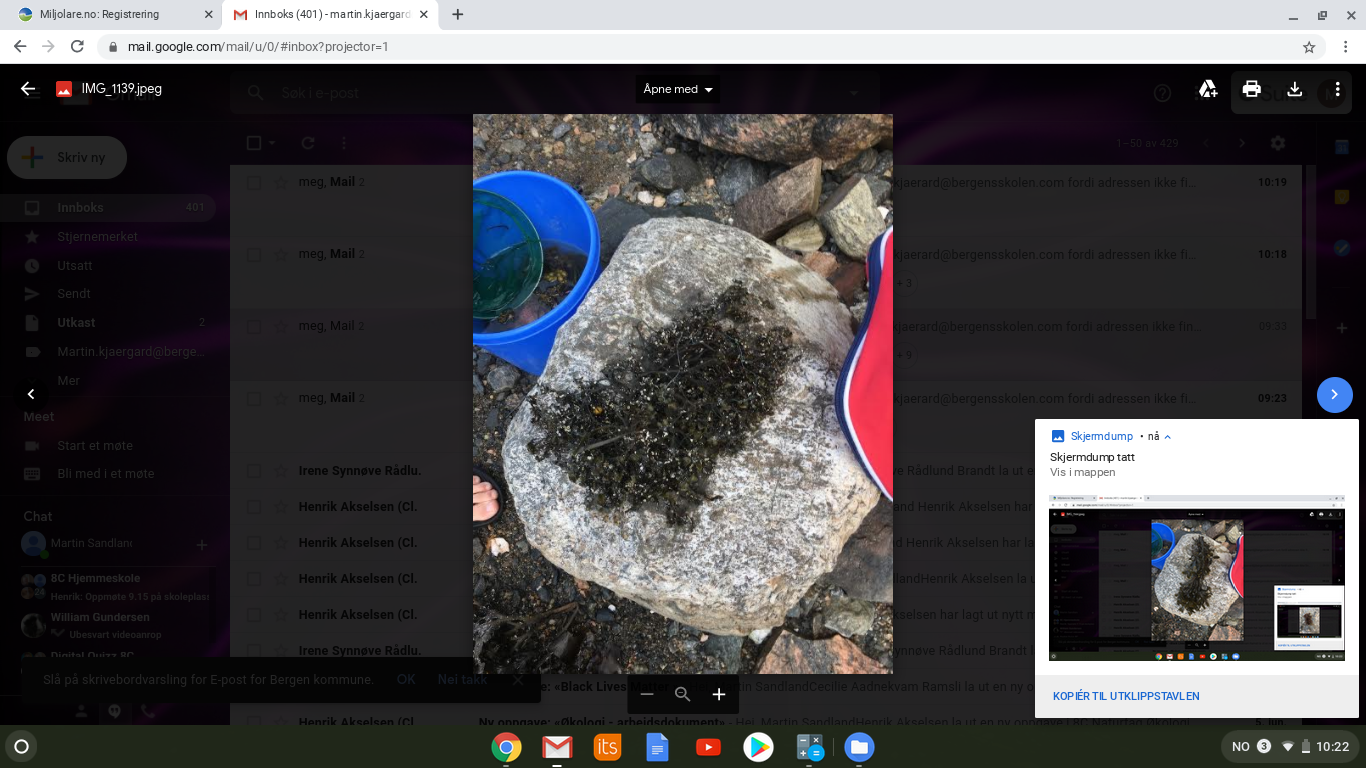Zoom in on the image
The image size is (1366, 768).
719,694
